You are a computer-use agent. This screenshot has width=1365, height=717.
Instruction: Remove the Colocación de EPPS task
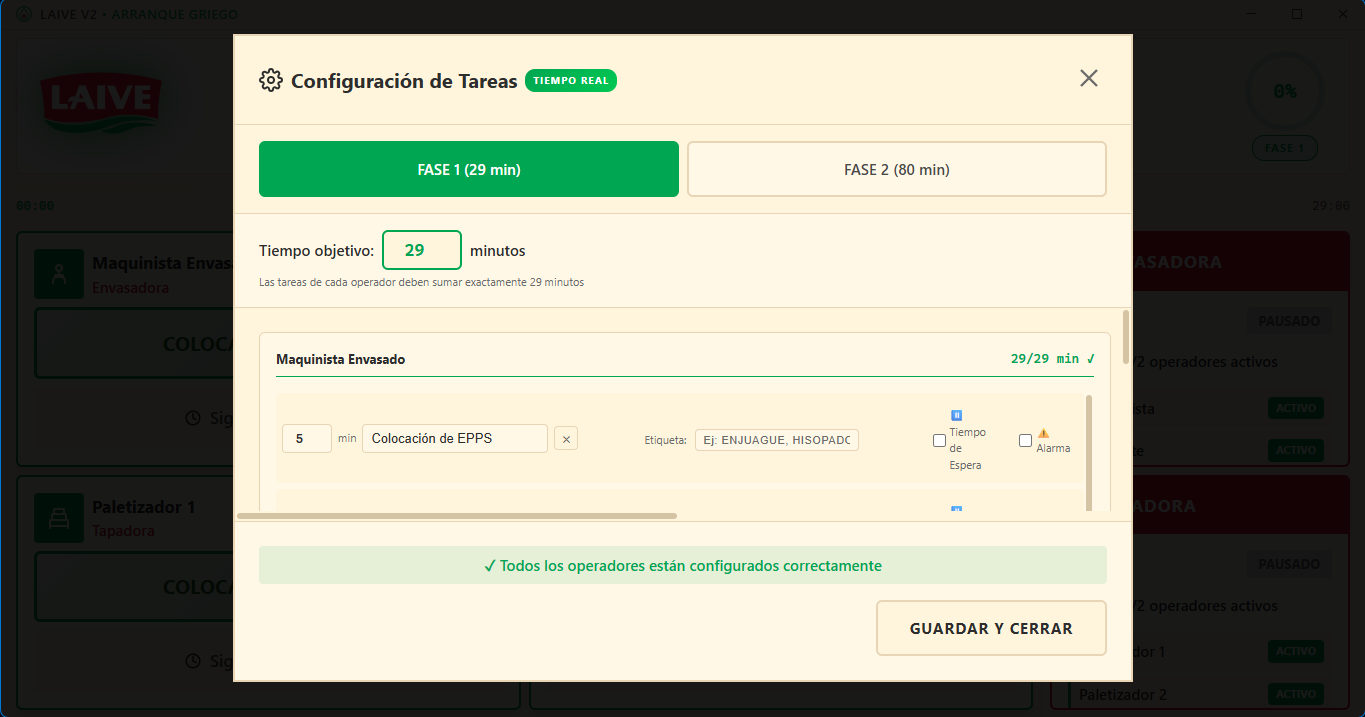(565, 438)
